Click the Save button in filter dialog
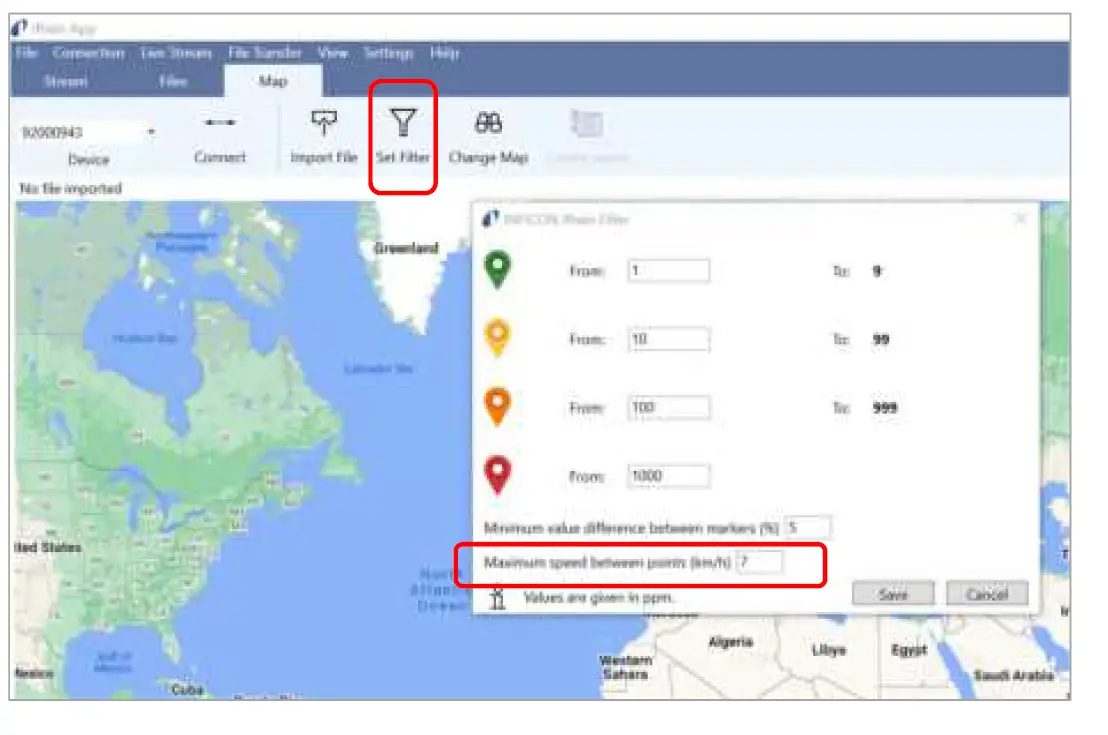This screenshot has width=1108, height=735. tap(893, 594)
